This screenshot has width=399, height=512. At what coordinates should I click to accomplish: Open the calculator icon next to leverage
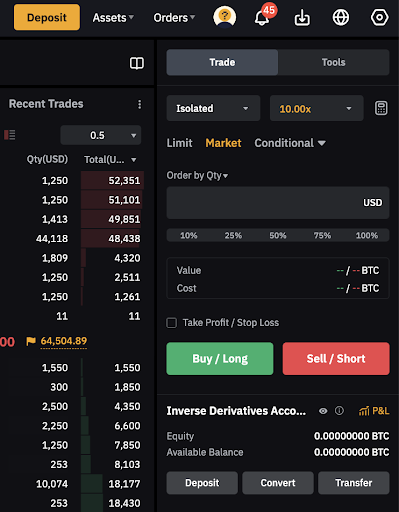(381, 108)
